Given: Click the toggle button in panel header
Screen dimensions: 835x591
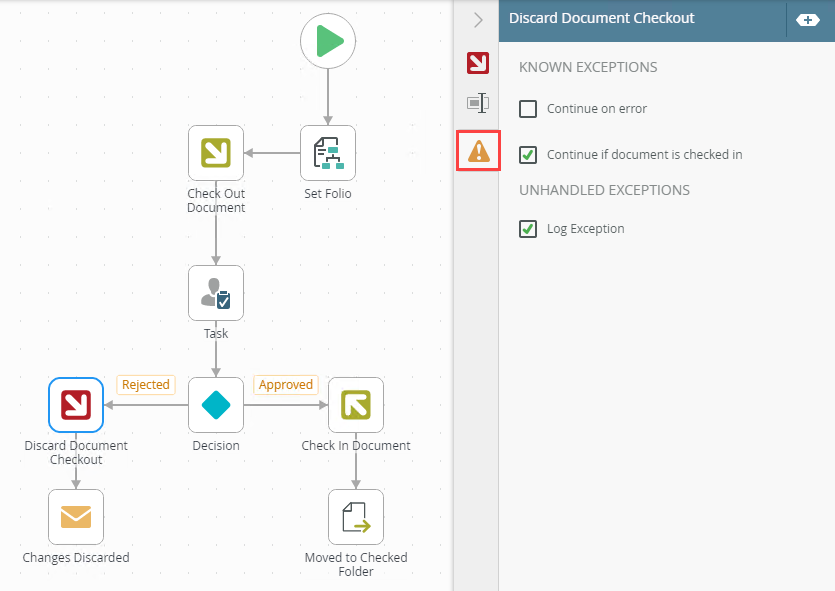Looking at the screenshot, I should [x=808, y=19].
